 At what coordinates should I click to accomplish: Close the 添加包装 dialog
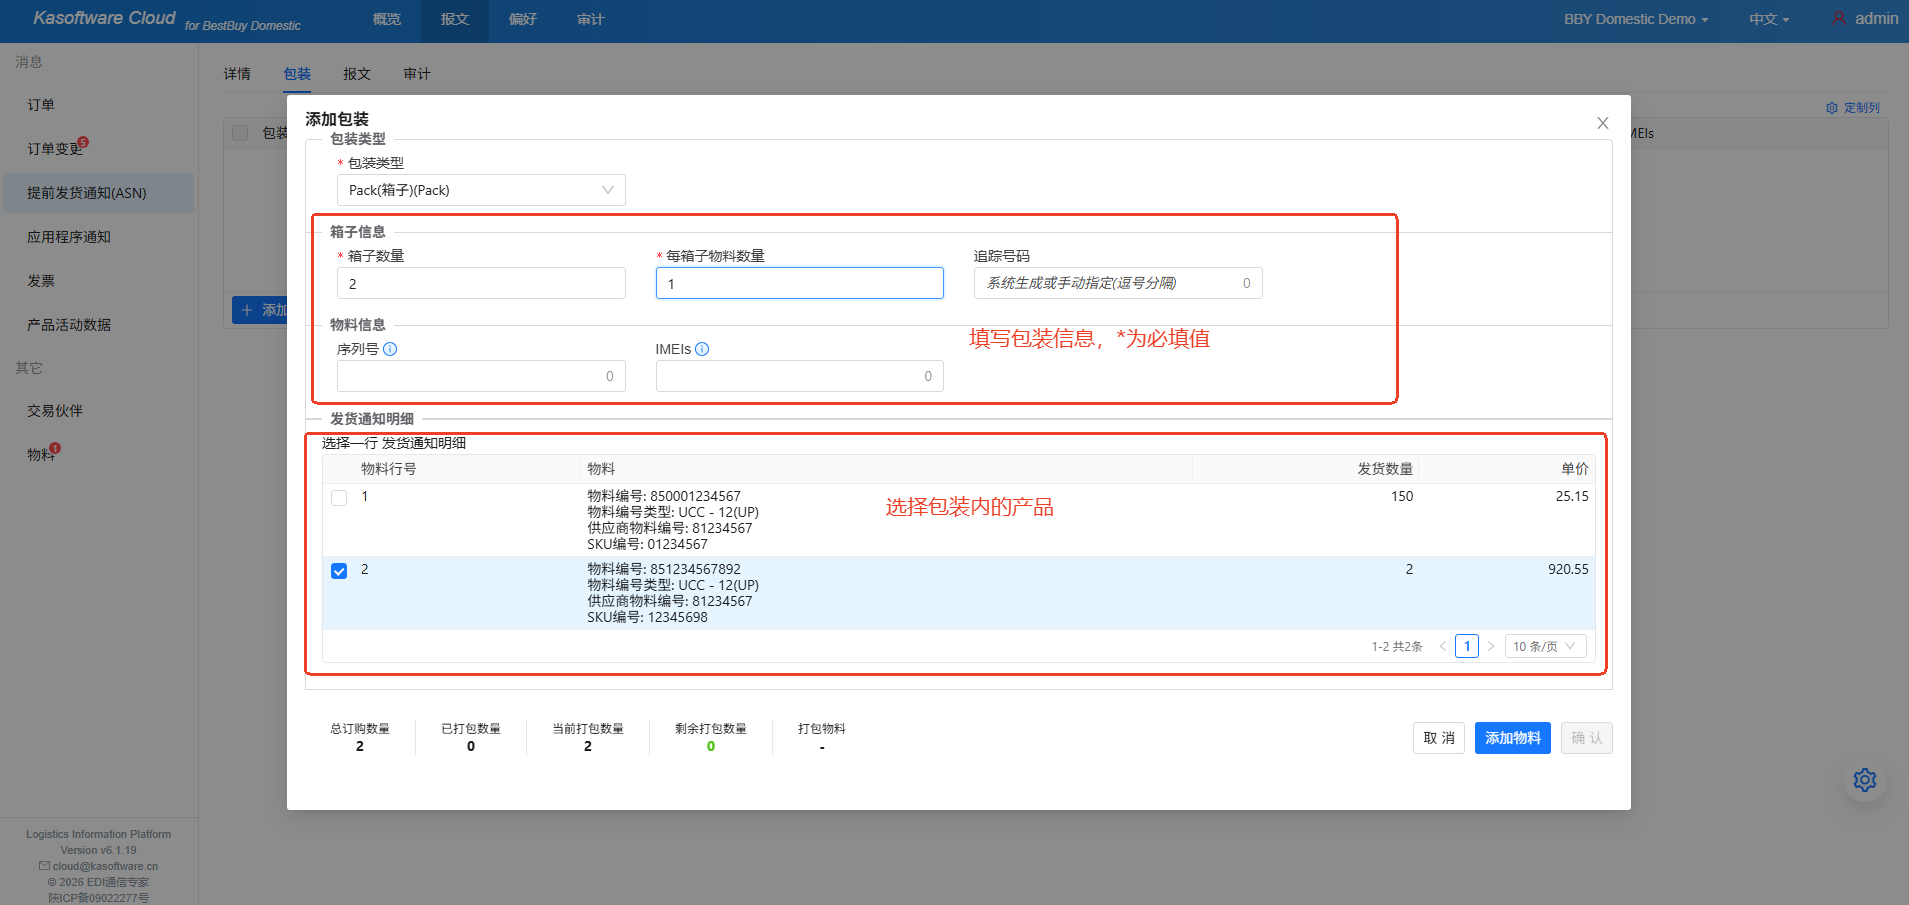click(1602, 122)
